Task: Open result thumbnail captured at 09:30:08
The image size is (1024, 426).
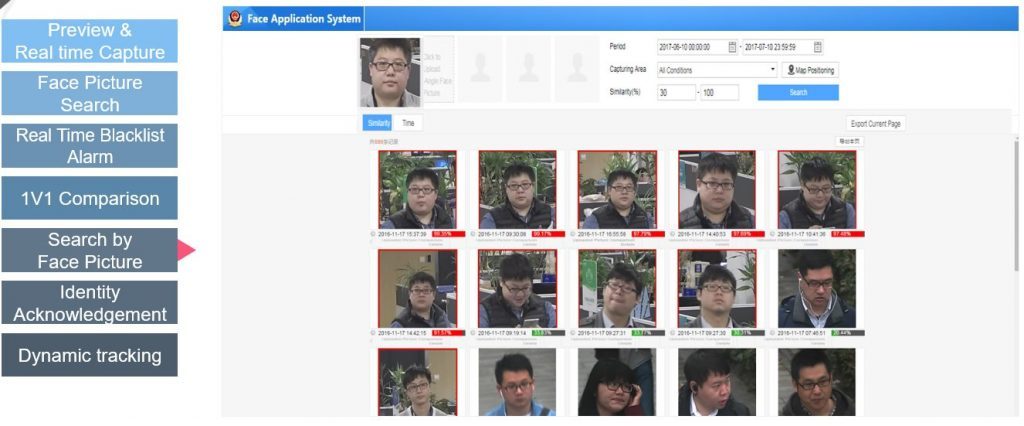Action: 517,189
